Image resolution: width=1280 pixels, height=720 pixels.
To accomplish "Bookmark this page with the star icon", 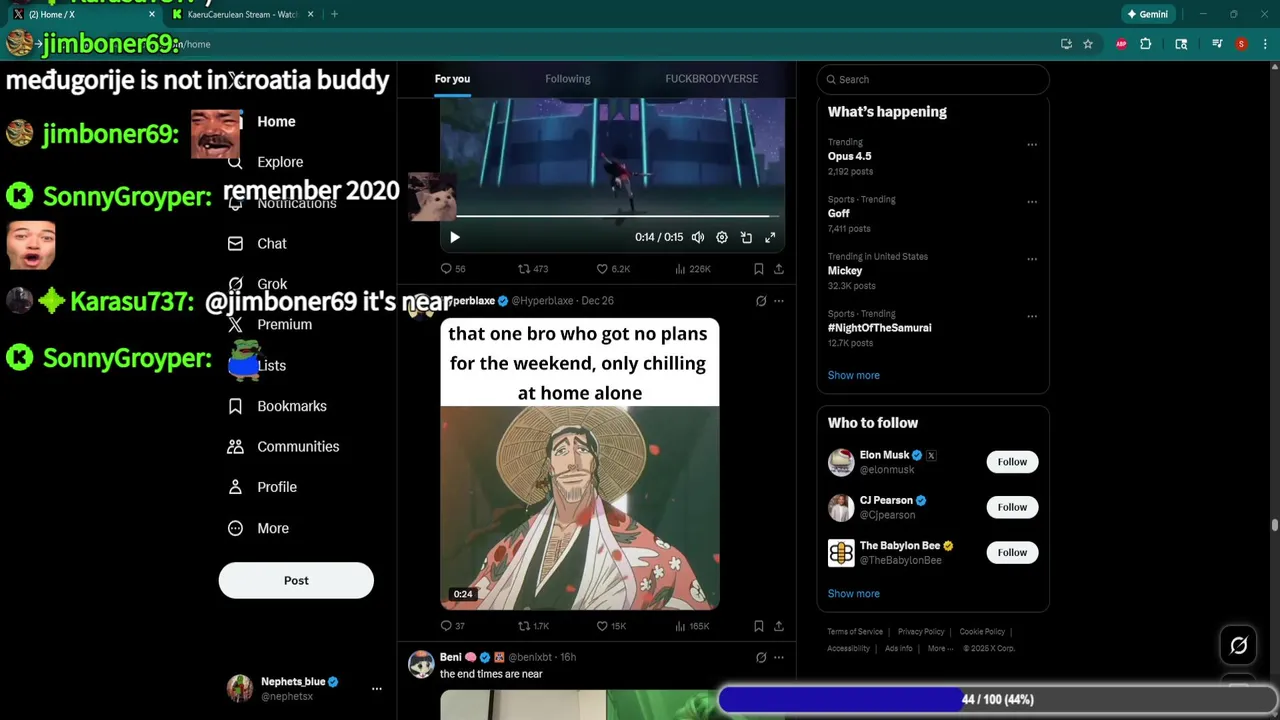I will tap(1088, 44).
